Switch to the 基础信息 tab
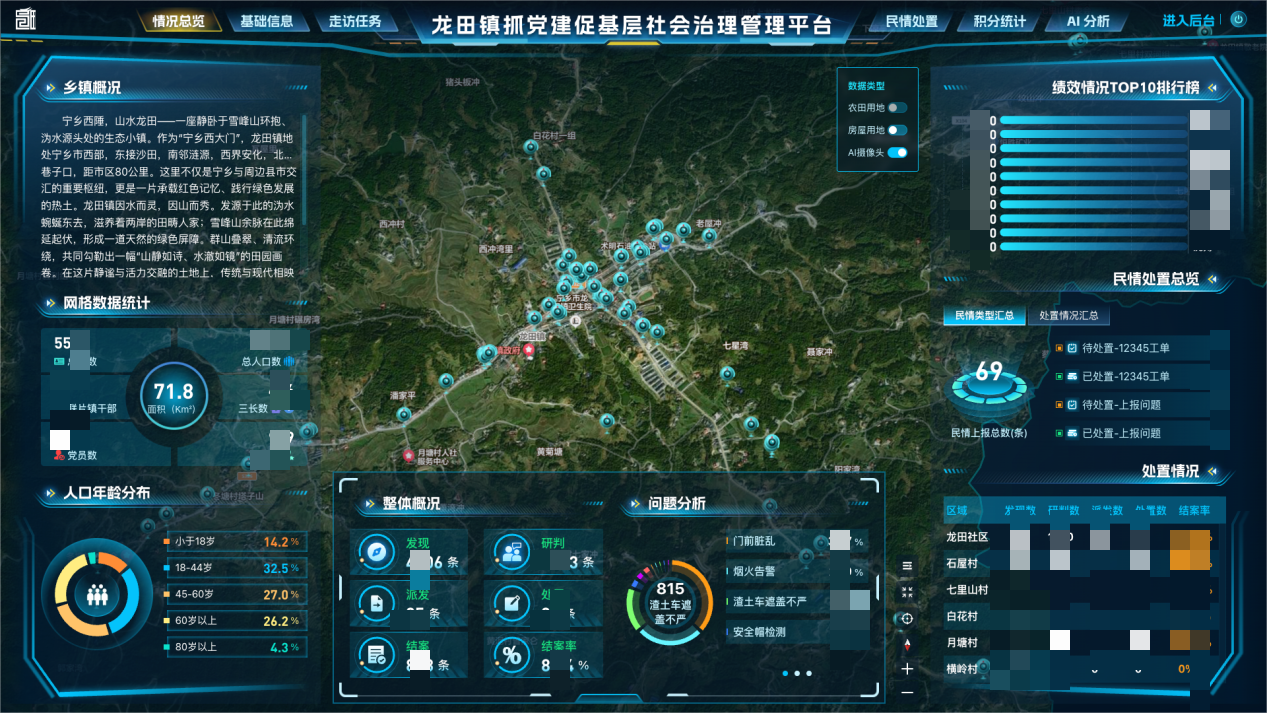1267x713 pixels. coord(267,21)
